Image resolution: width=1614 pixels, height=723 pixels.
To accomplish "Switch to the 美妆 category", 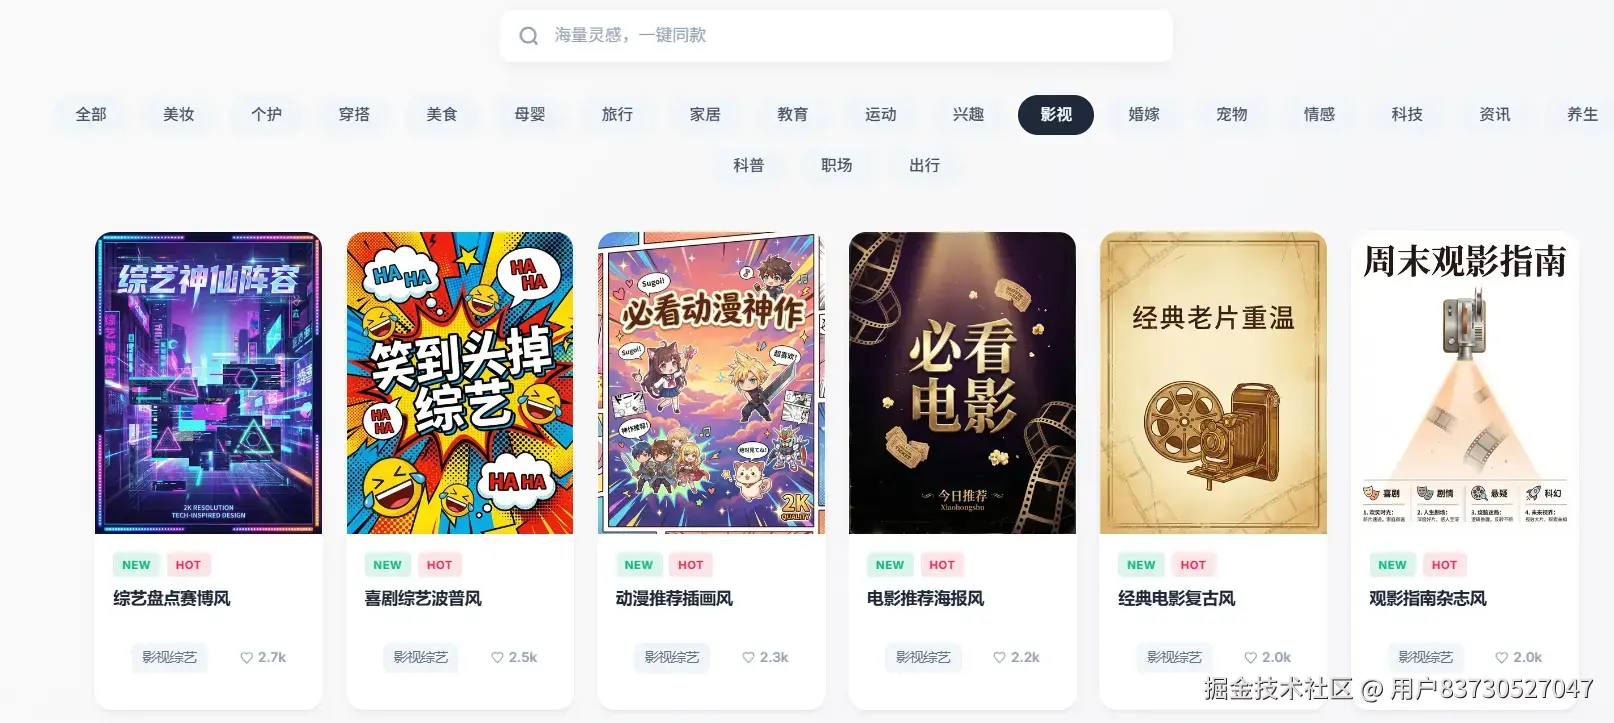I will (179, 115).
